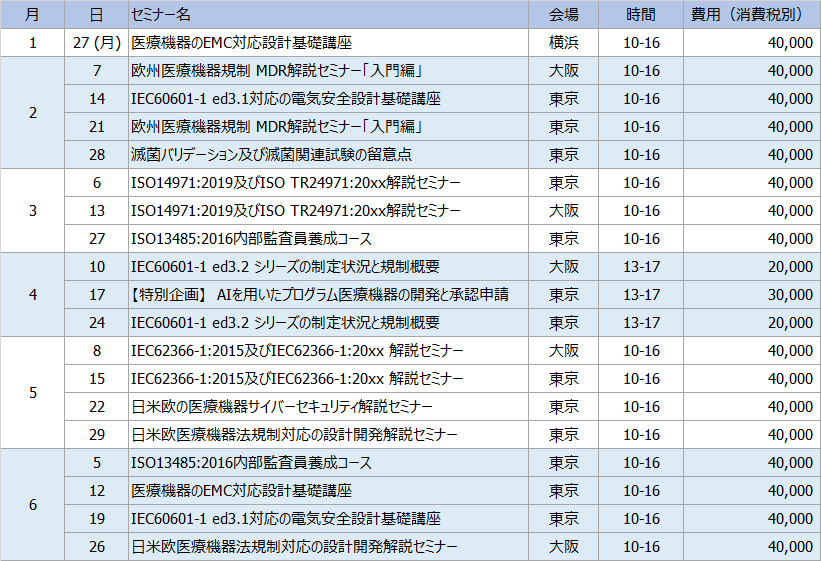Viewport: 821px width, 561px height.
Task: Click 医療機器のEMC対応設計基礎講座 in the January row
Action: point(241,43)
